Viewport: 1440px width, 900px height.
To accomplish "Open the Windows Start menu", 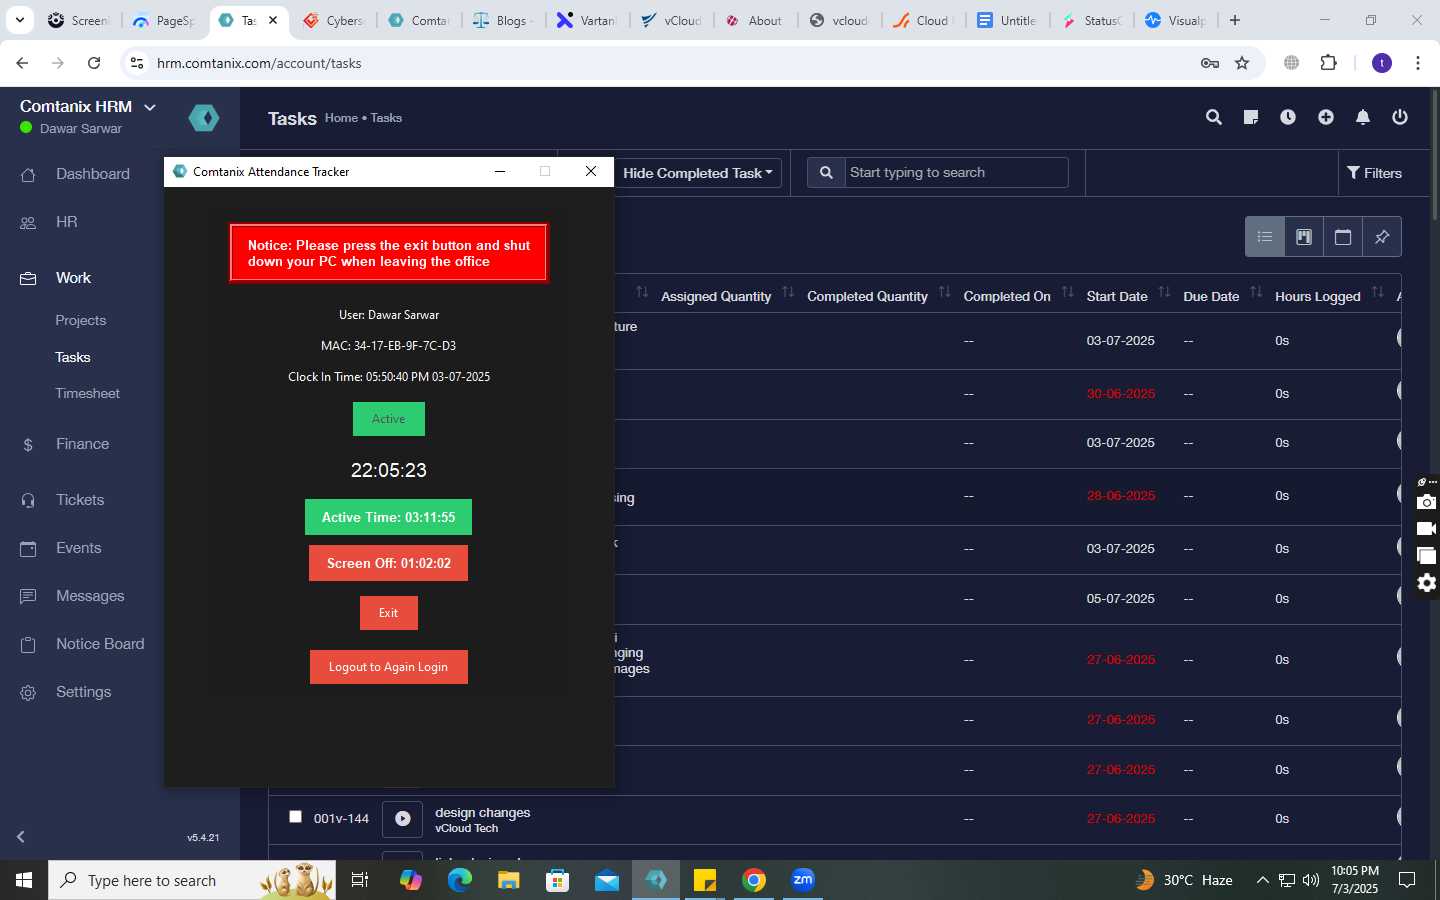I will (24, 880).
